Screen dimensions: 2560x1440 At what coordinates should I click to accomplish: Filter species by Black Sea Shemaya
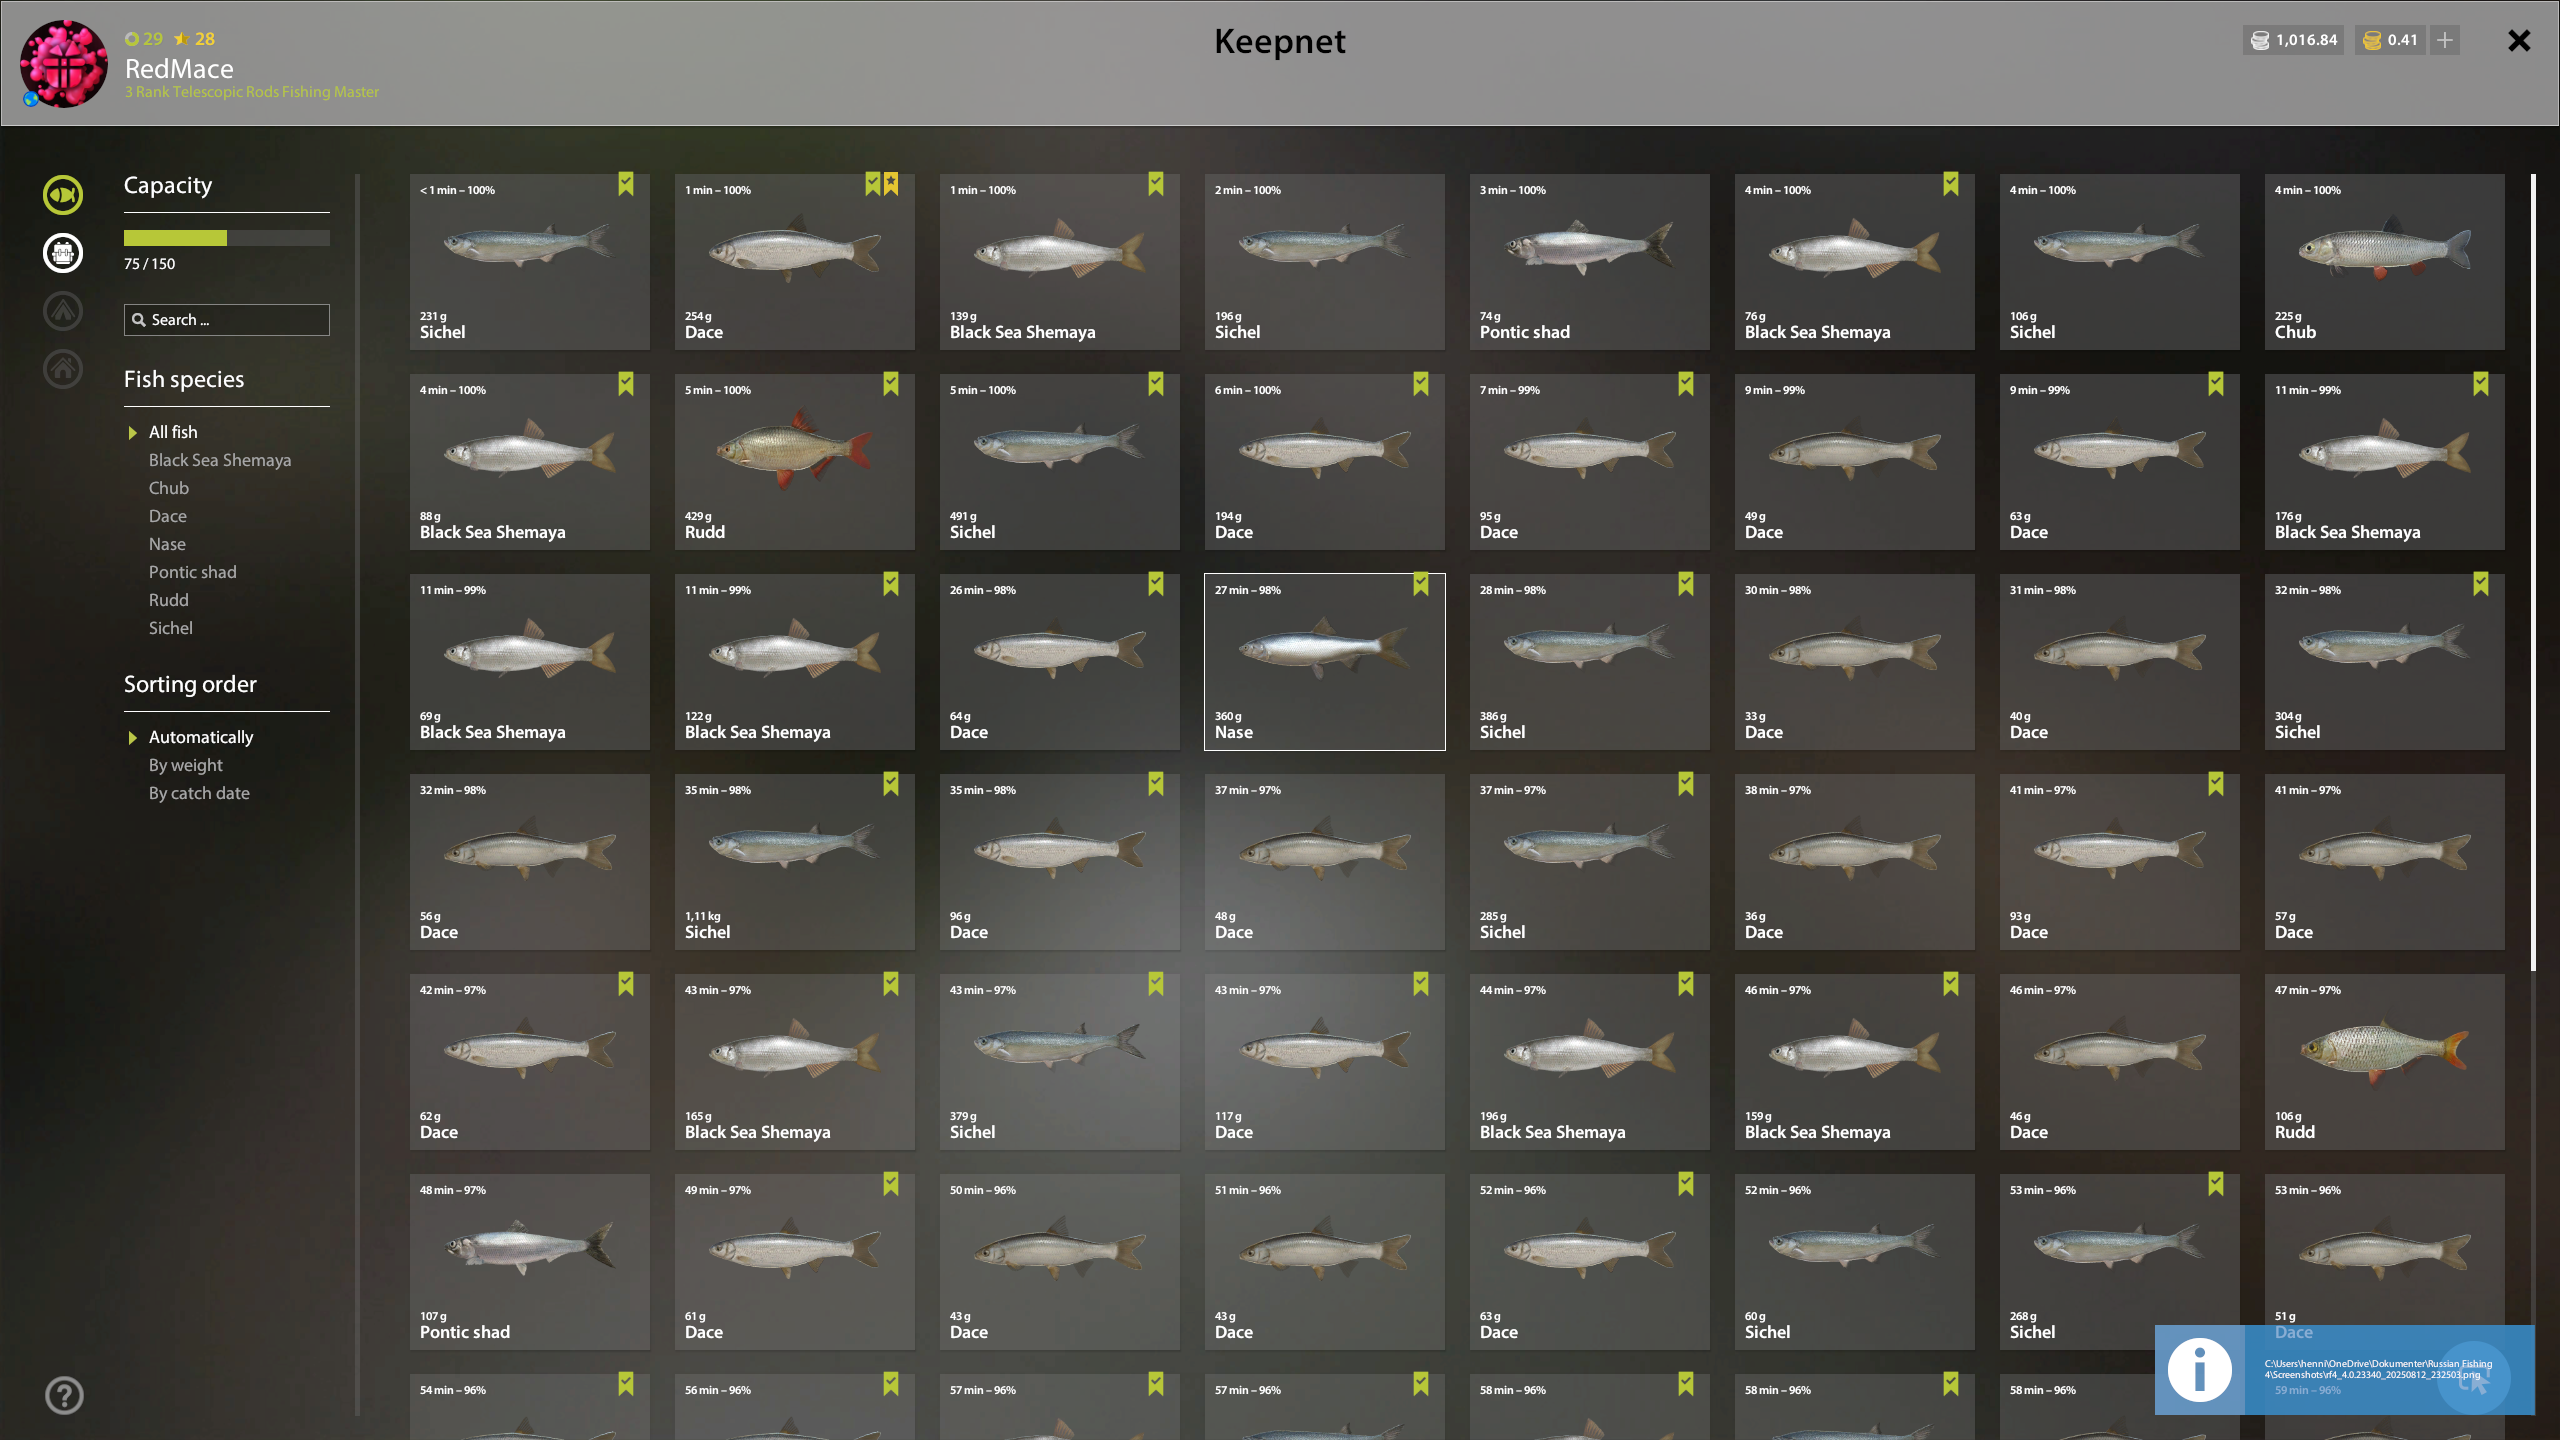pos(220,460)
